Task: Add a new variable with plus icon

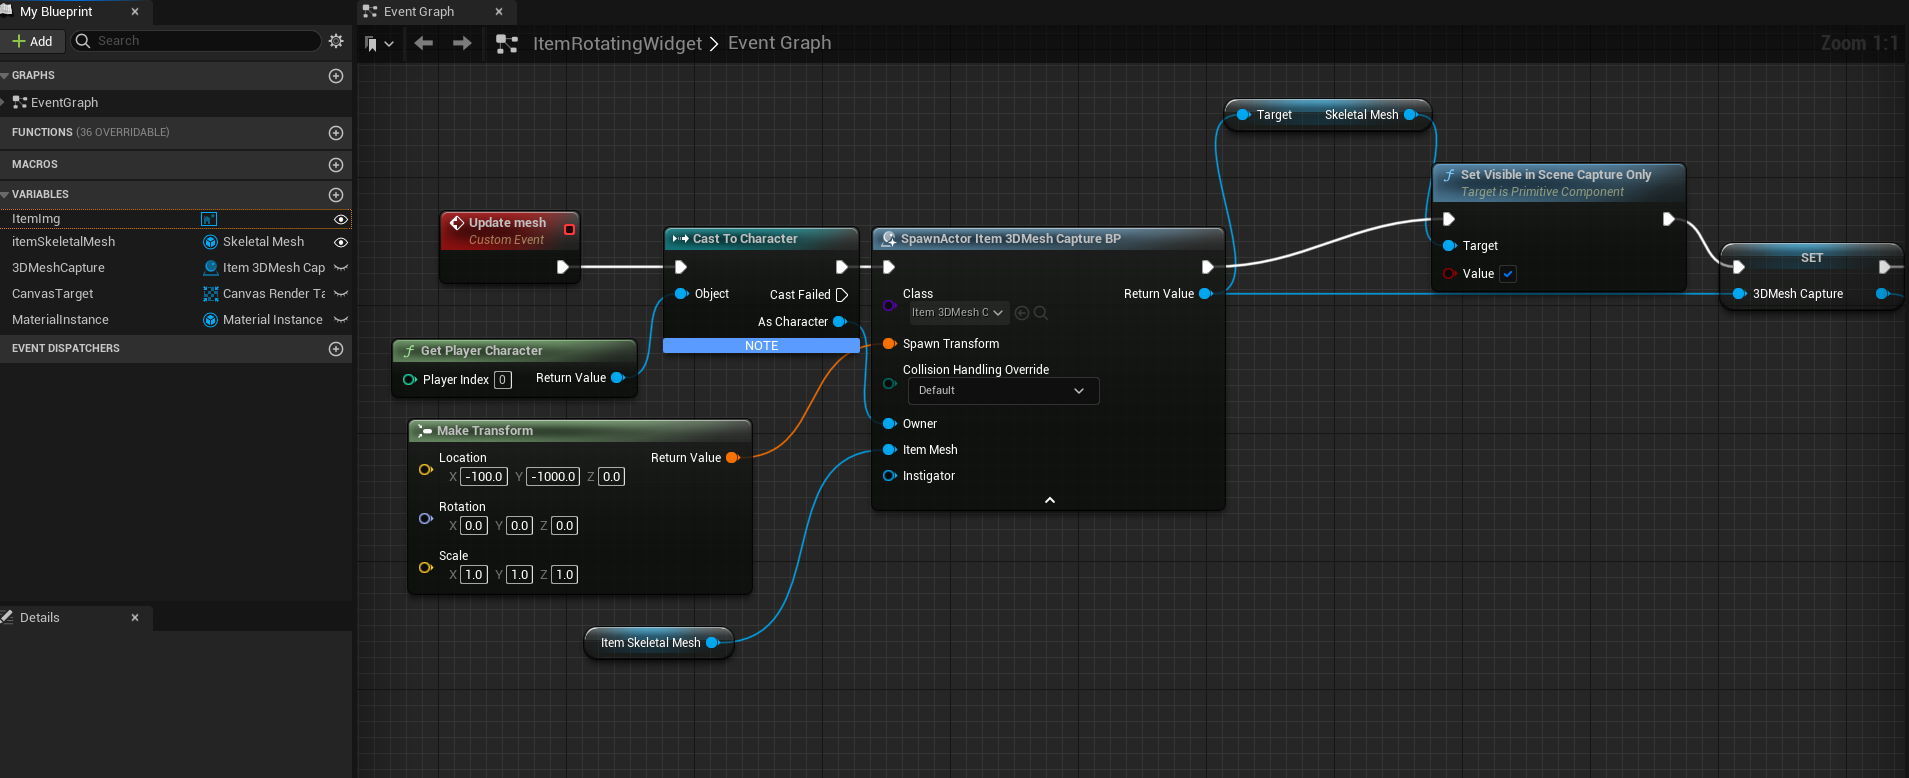Action: [x=336, y=195]
